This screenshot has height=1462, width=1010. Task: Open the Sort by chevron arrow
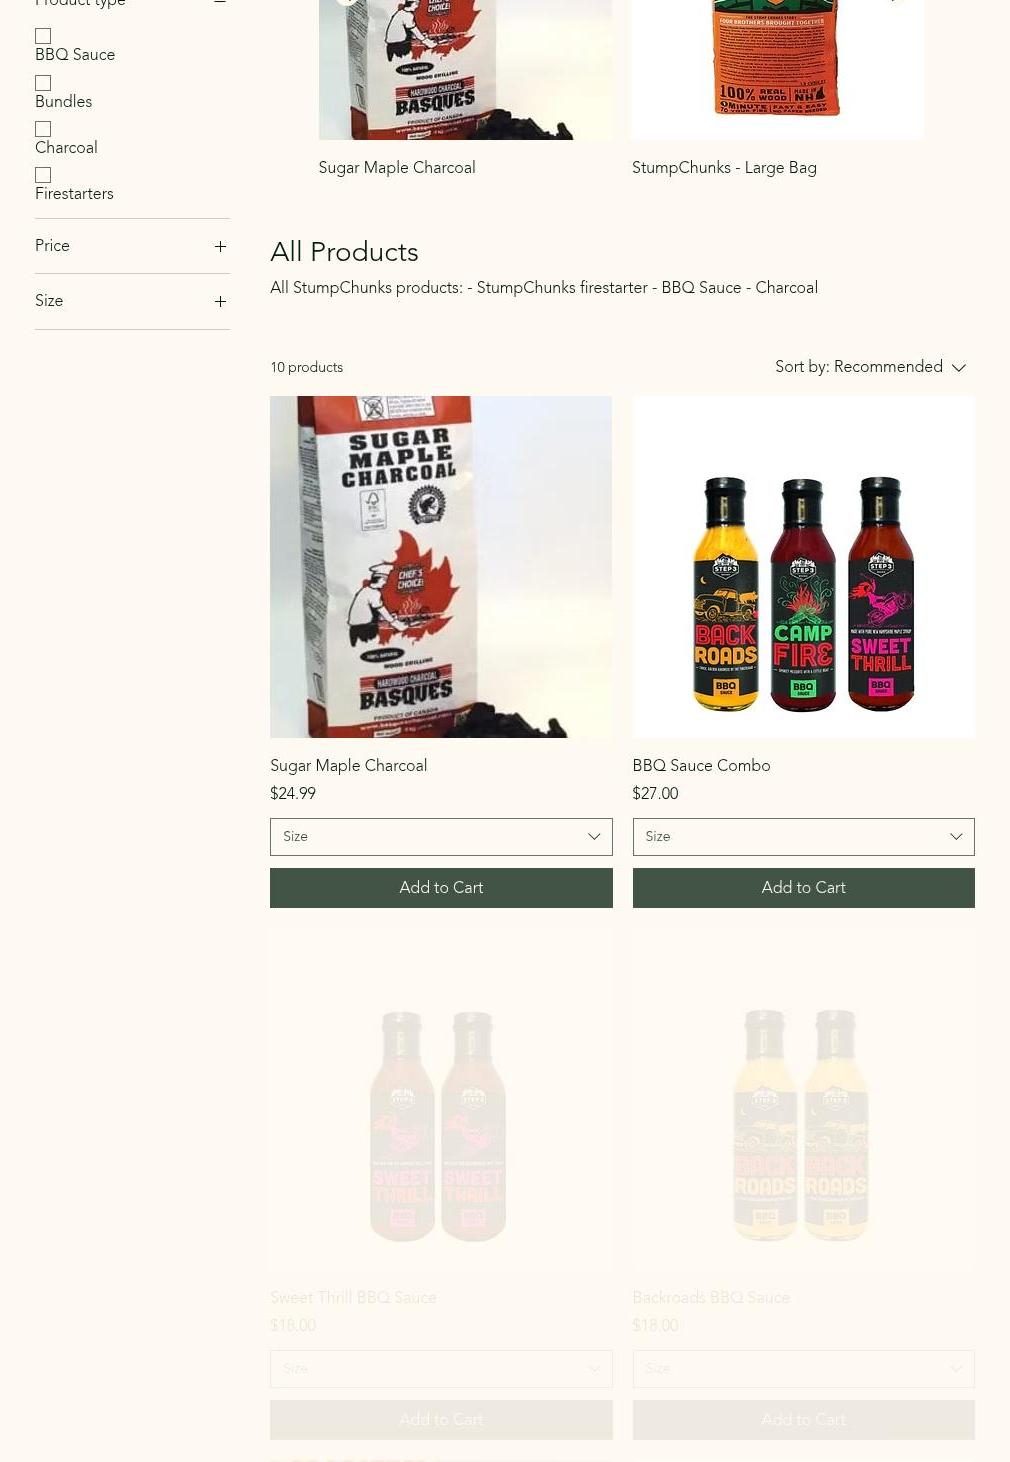(x=959, y=368)
